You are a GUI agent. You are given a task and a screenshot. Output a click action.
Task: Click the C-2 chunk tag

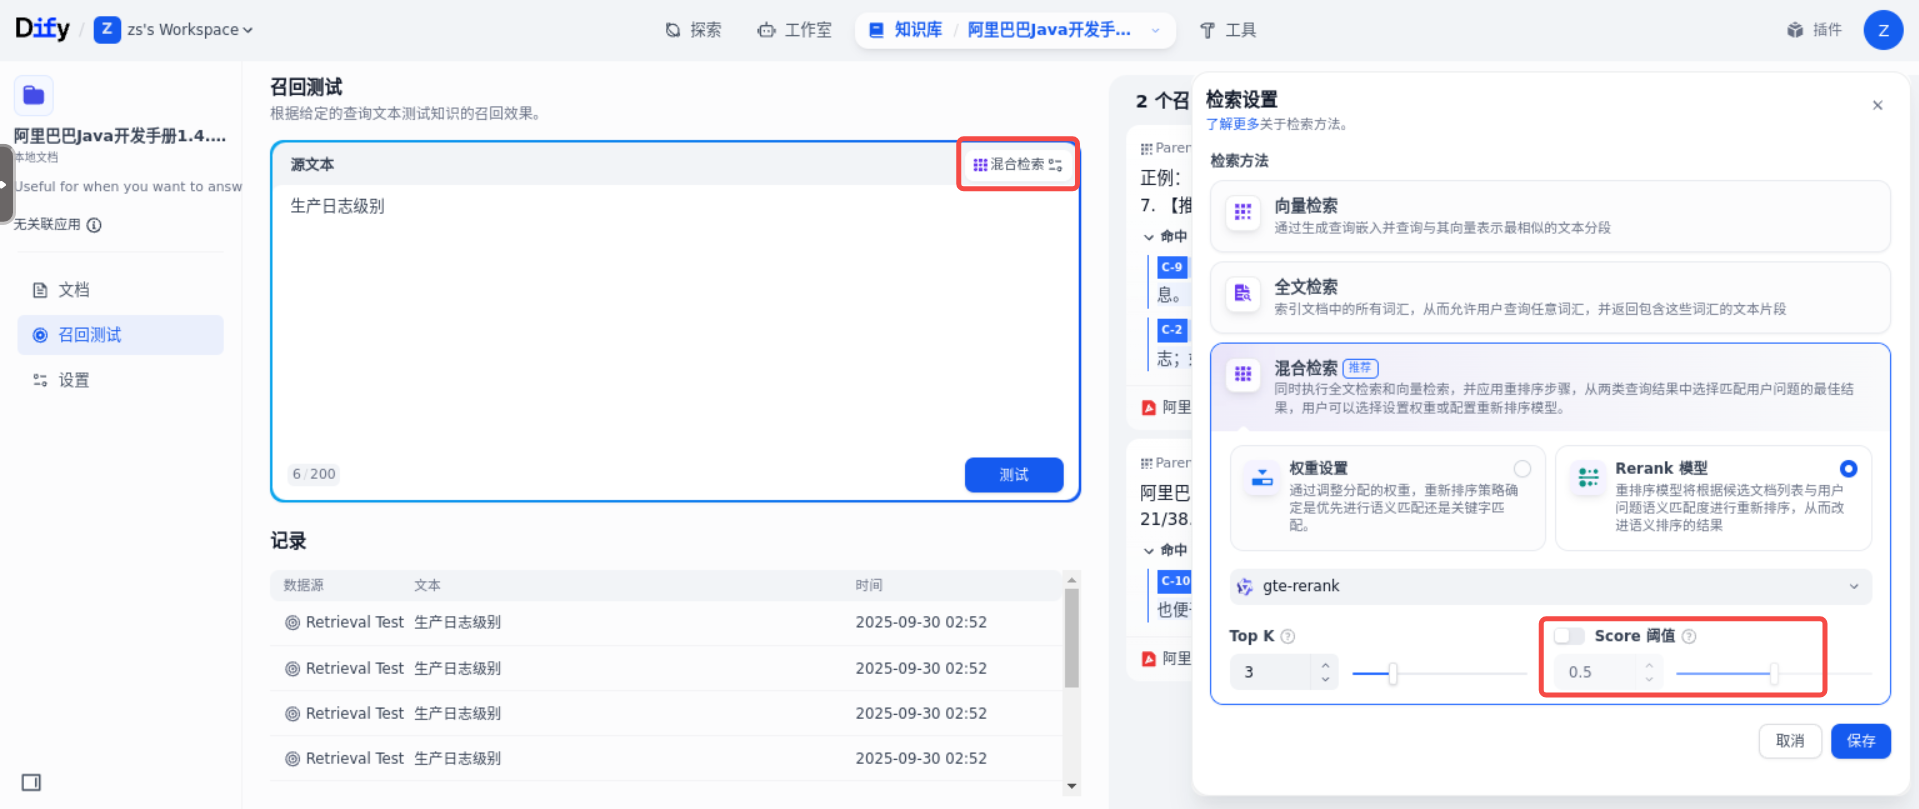[x=1172, y=329]
